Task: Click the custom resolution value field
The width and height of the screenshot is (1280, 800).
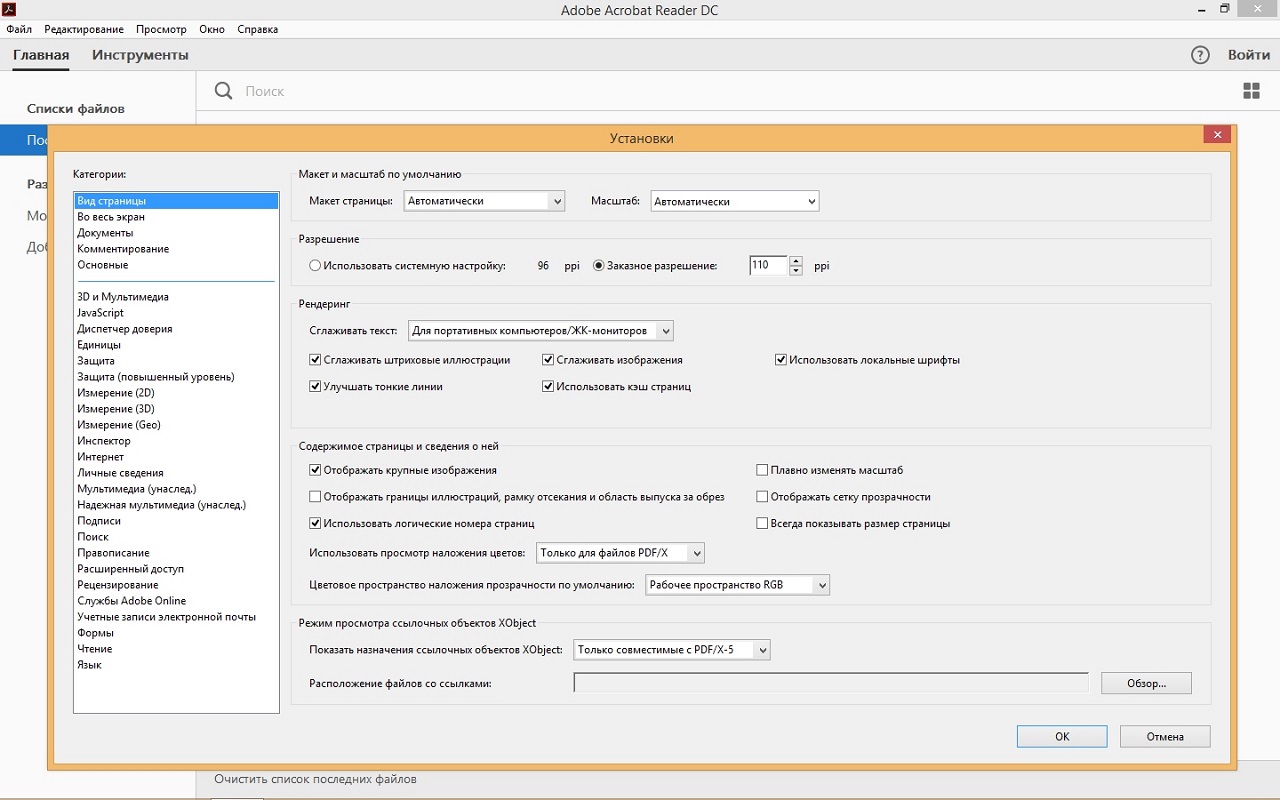Action: 767,266
